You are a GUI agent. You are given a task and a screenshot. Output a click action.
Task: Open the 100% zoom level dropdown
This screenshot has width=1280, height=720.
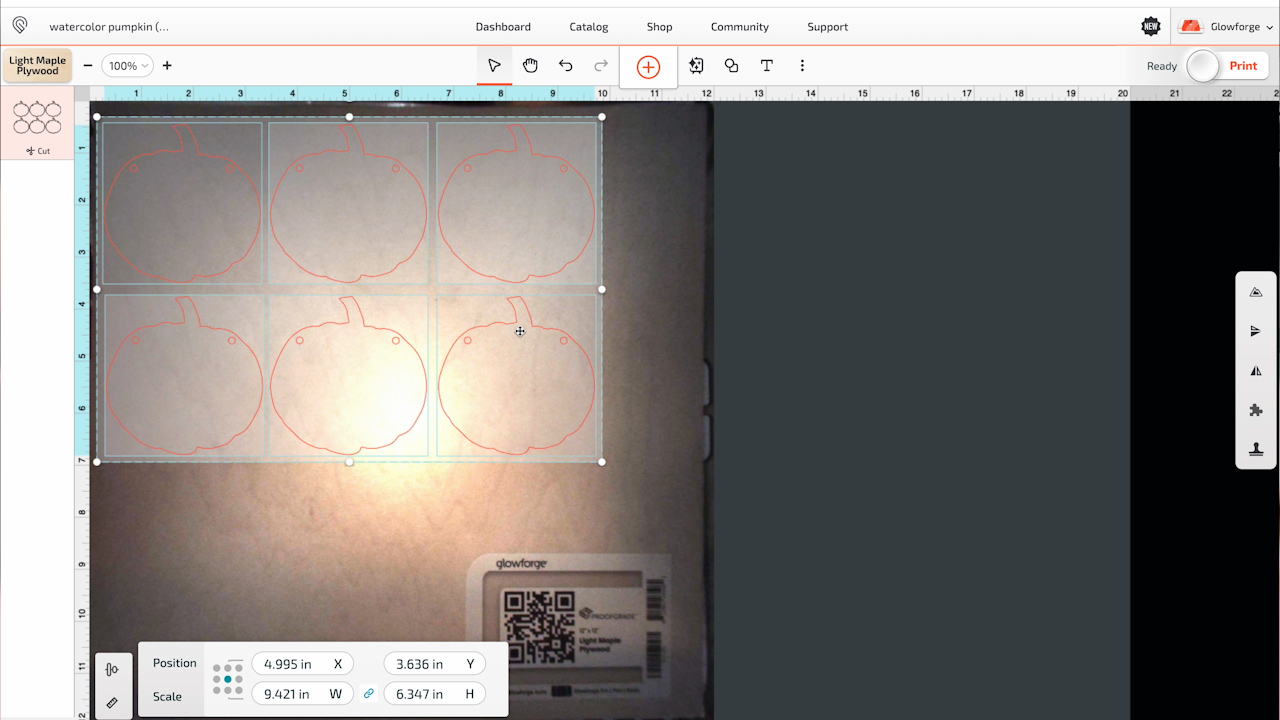[x=128, y=66]
